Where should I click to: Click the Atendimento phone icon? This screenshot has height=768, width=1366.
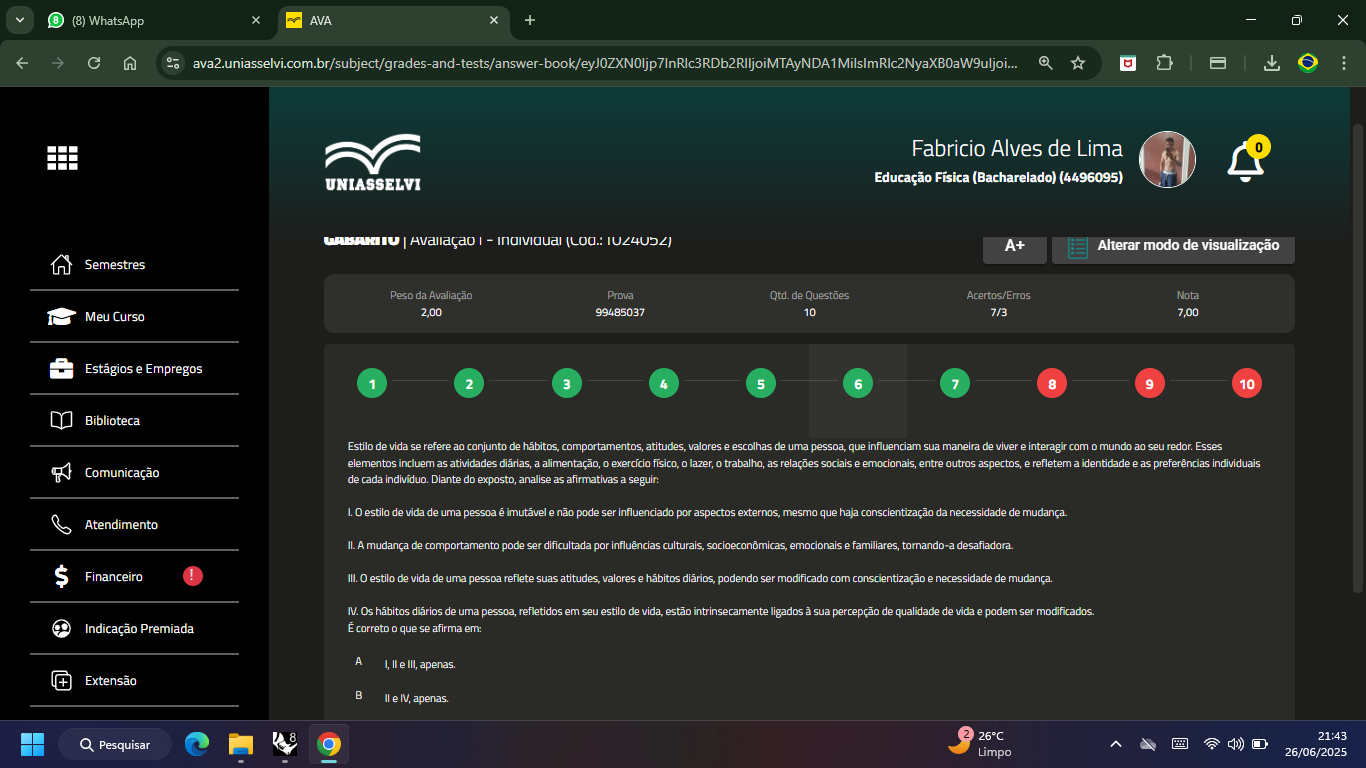click(x=62, y=525)
